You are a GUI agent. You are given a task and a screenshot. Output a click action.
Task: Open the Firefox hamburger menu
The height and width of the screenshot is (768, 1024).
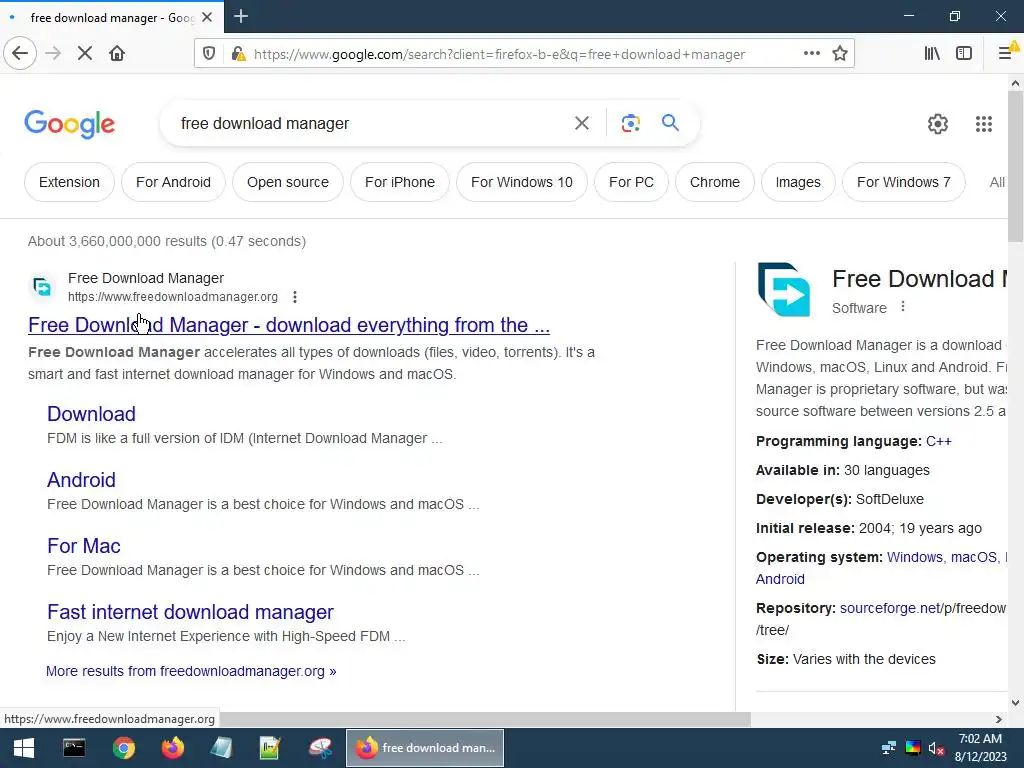pyautogui.click(x=1006, y=54)
